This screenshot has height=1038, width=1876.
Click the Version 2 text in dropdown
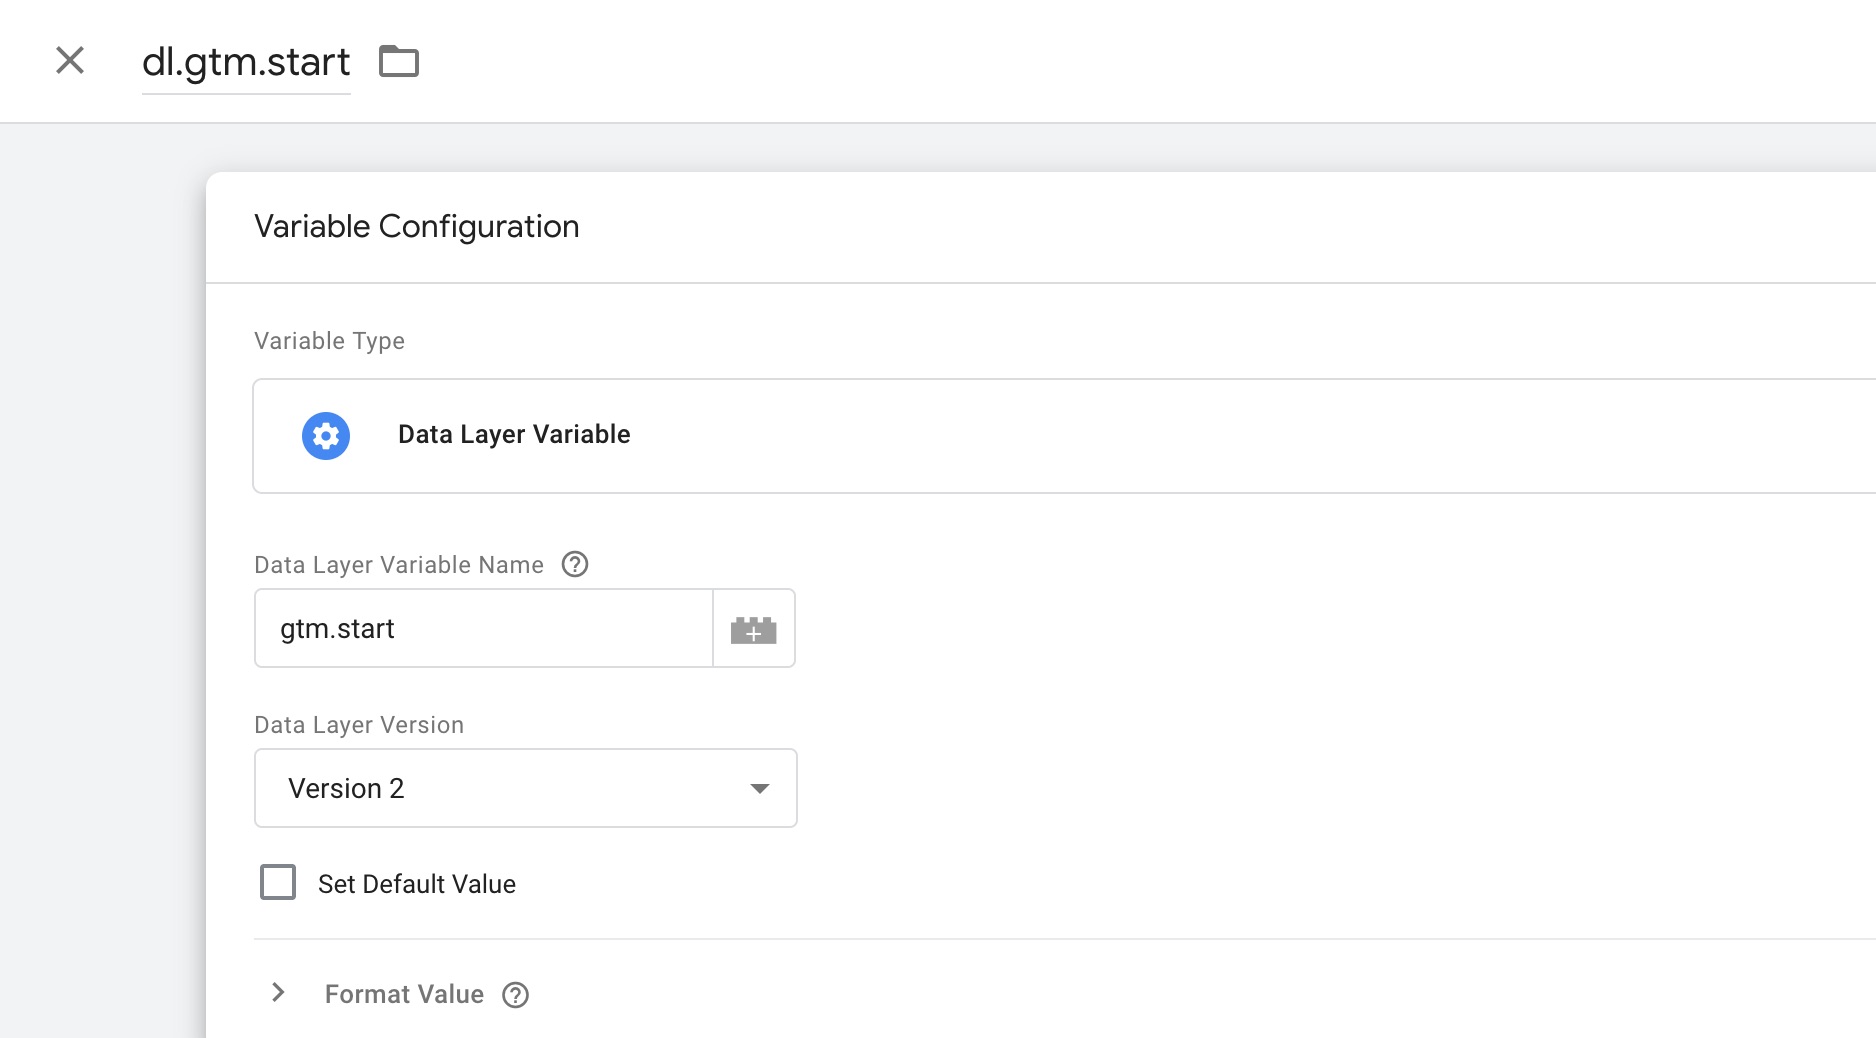click(346, 789)
